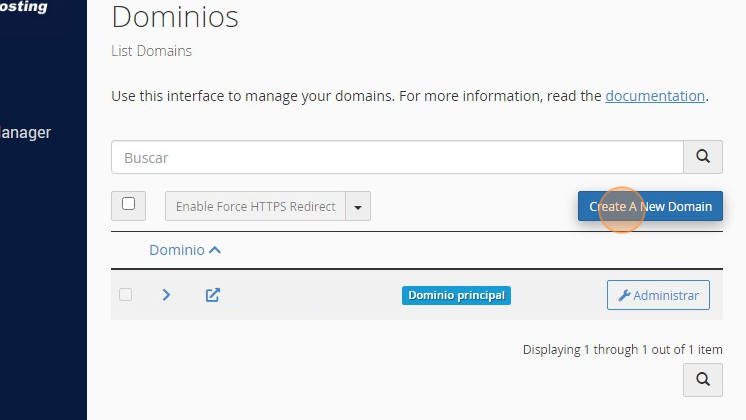Open the domain in a new window icon
Viewport: 746px width, 420px height.
click(213, 295)
